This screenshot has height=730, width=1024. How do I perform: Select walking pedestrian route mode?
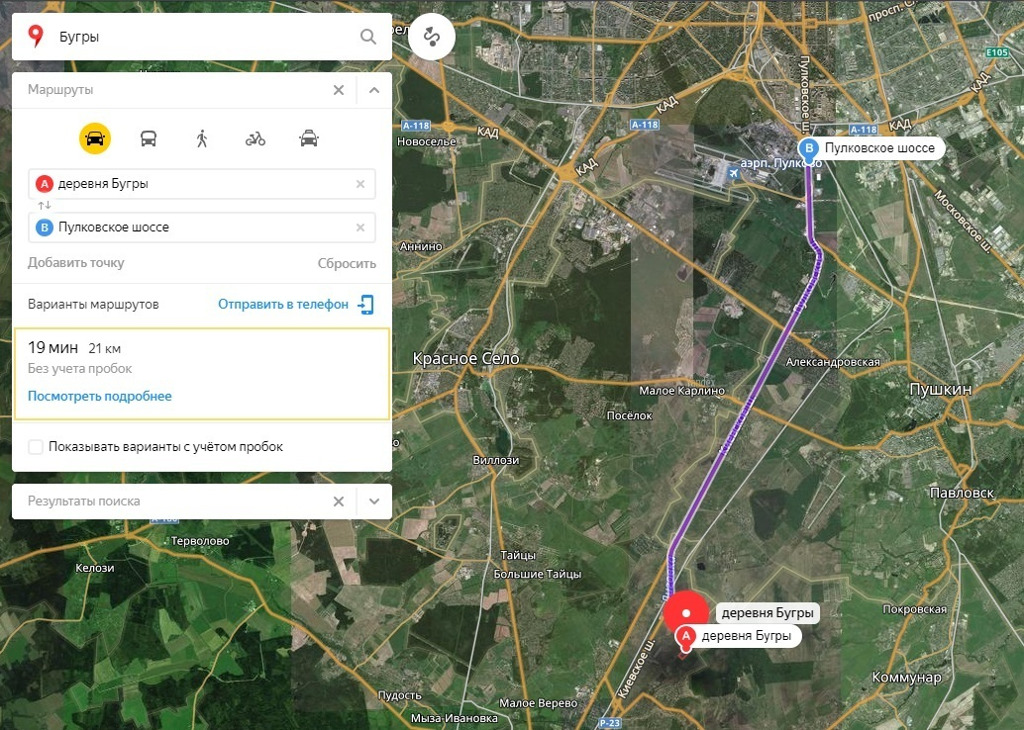tap(202, 138)
